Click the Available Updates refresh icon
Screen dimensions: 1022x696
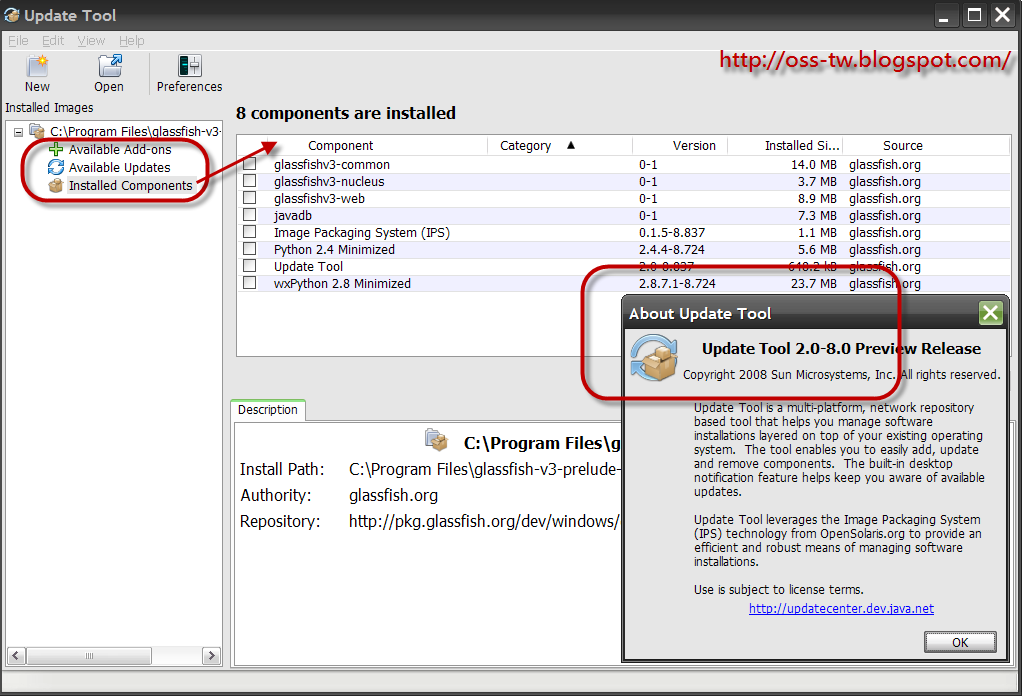pos(56,167)
